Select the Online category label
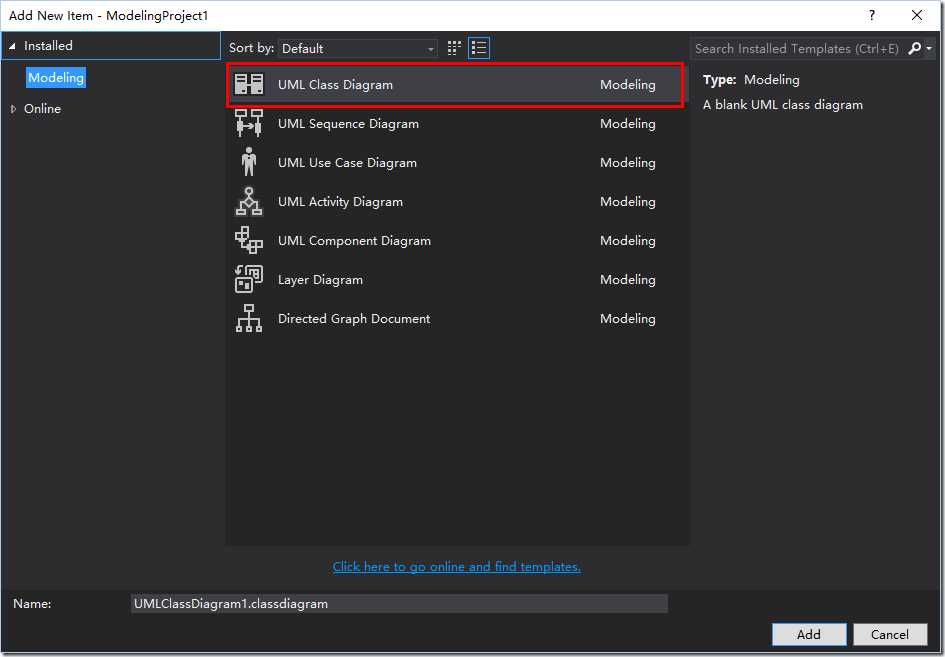 (x=42, y=109)
